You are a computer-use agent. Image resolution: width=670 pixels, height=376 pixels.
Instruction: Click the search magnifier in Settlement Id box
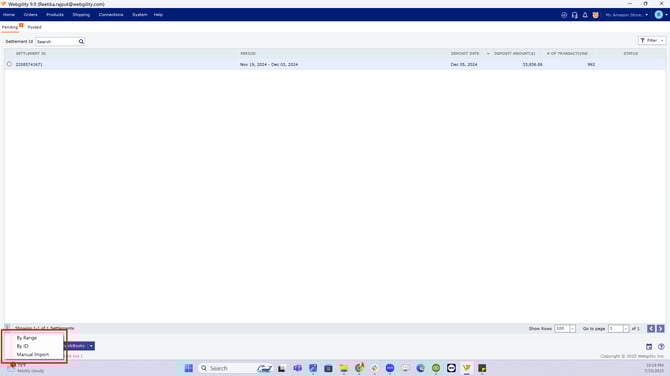pyautogui.click(x=81, y=41)
